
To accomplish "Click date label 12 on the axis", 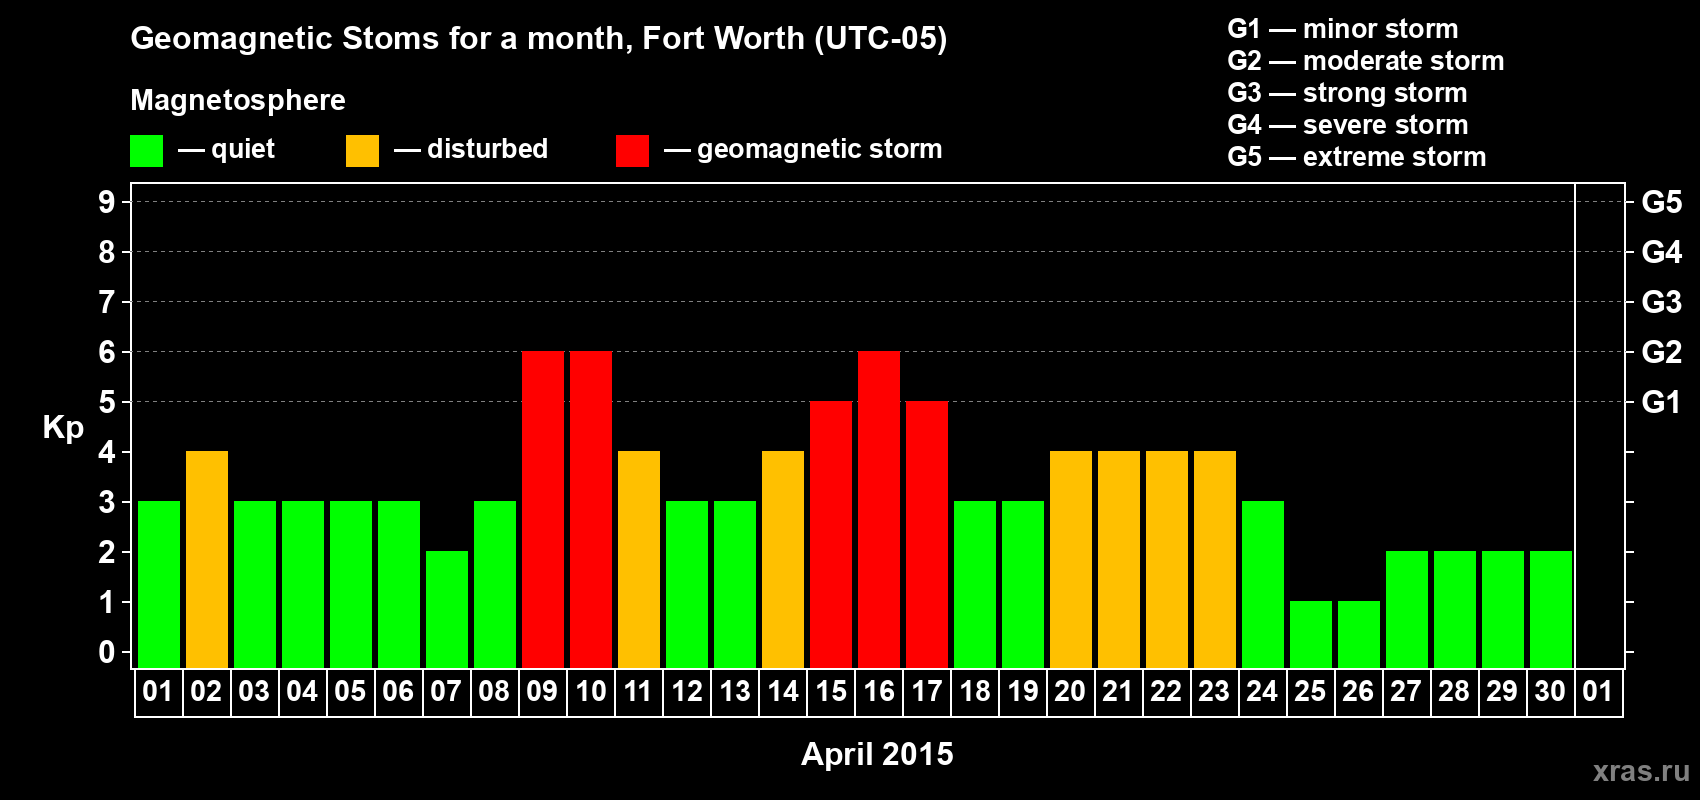I will [x=687, y=691].
